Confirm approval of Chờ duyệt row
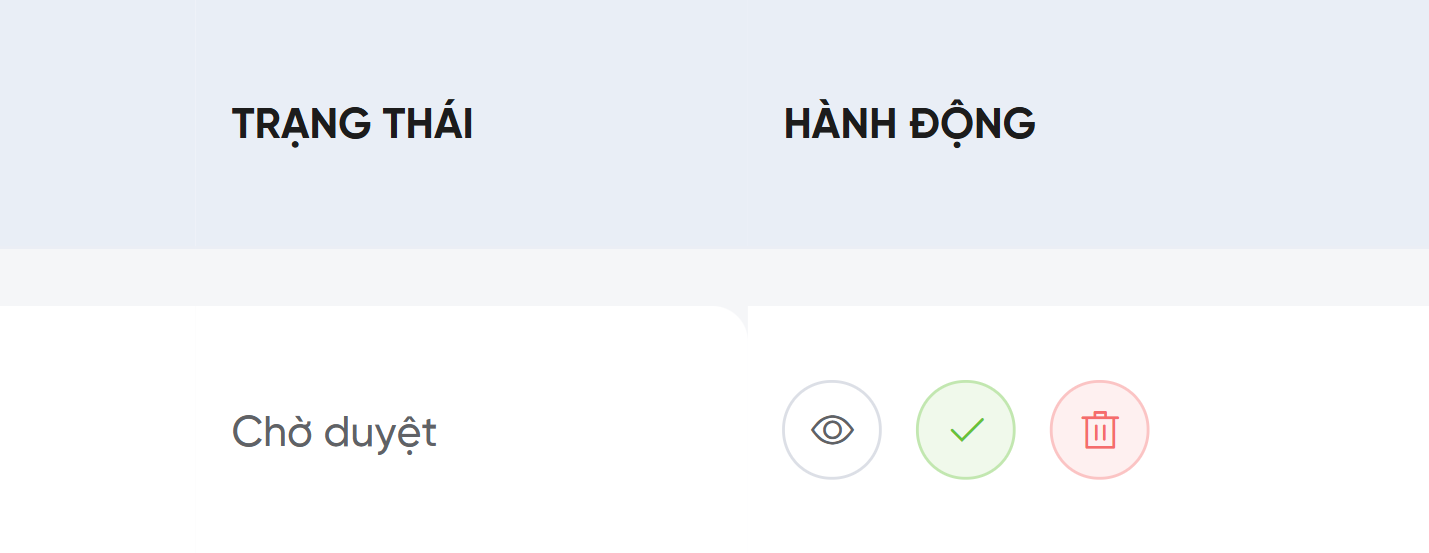Viewport: 1429px width, 553px height. 966,430
